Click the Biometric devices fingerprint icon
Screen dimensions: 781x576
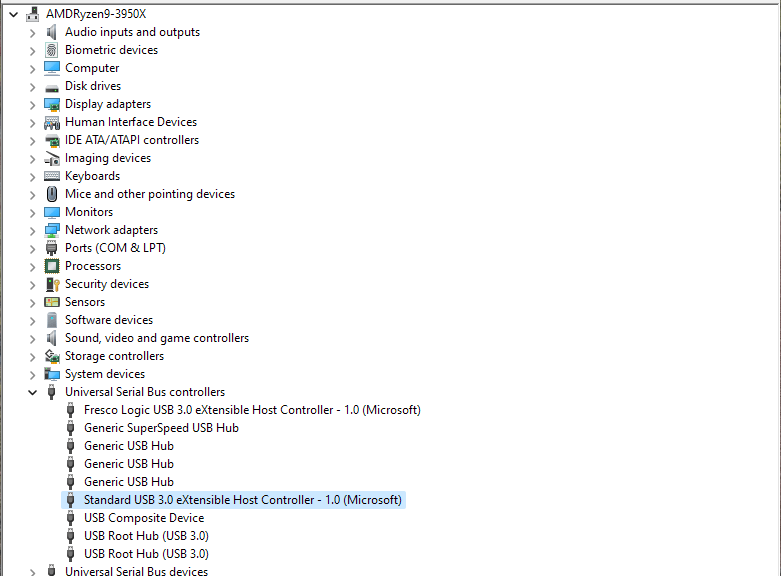[x=52, y=50]
